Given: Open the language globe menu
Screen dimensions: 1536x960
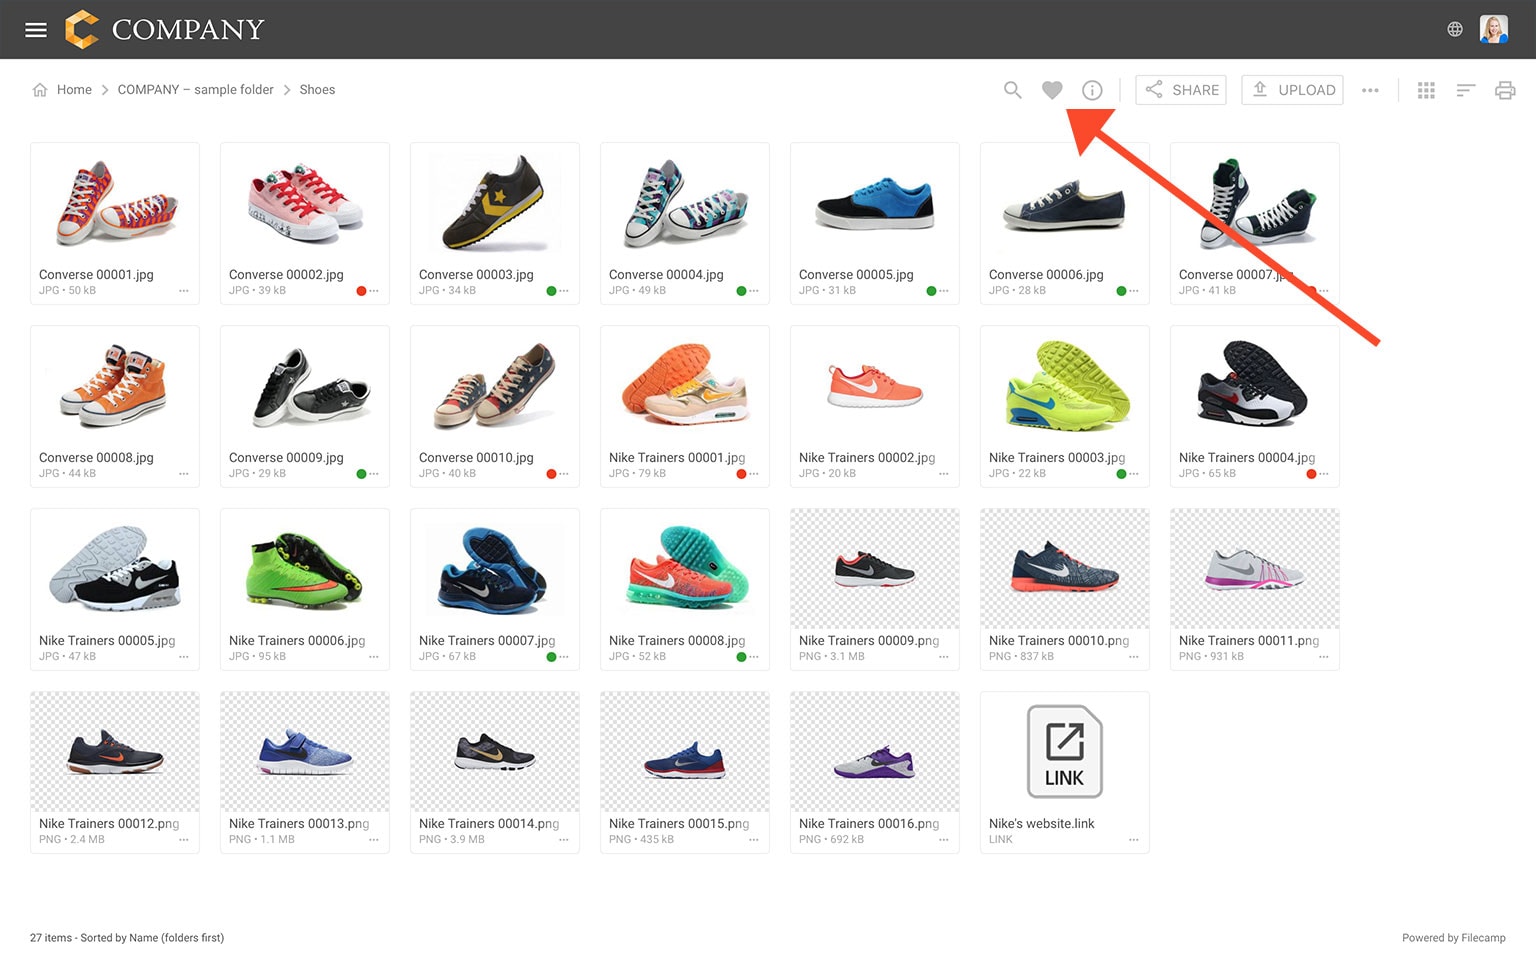Looking at the screenshot, I should click(x=1455, y=29).
